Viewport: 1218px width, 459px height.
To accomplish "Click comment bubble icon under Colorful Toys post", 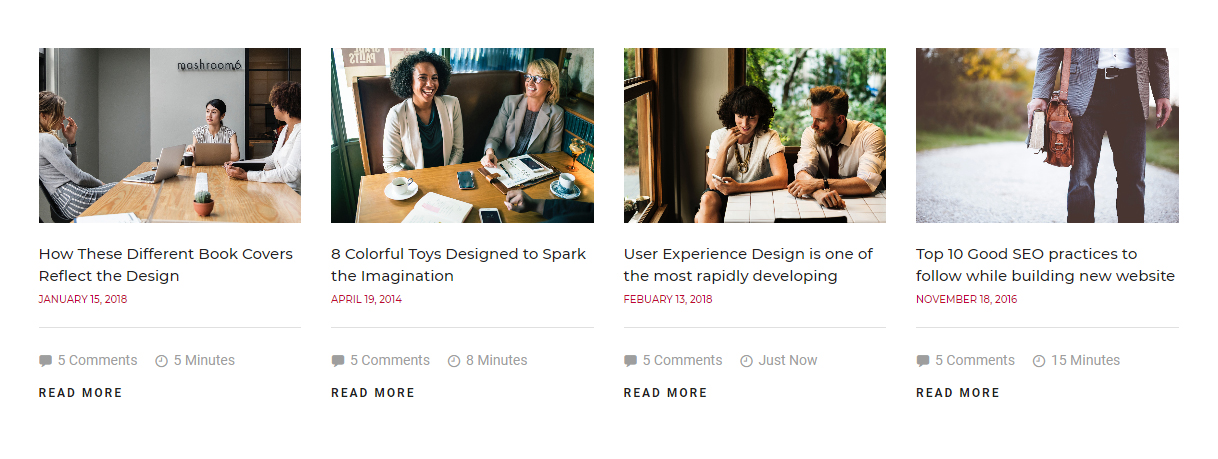I will [x=338, y=361].
